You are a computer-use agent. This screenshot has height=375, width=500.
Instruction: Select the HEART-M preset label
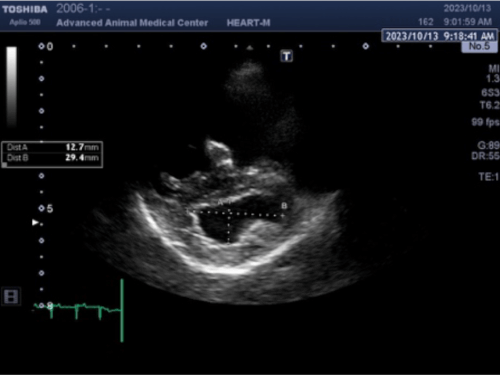[248, 23]
